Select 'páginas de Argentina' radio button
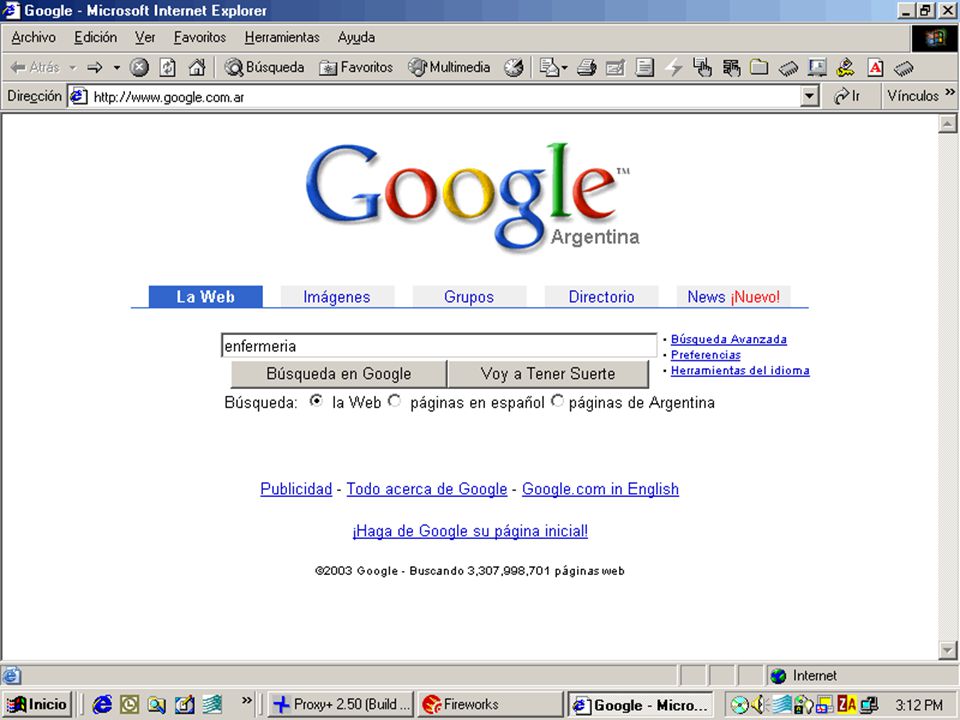 tap(557, 401)
